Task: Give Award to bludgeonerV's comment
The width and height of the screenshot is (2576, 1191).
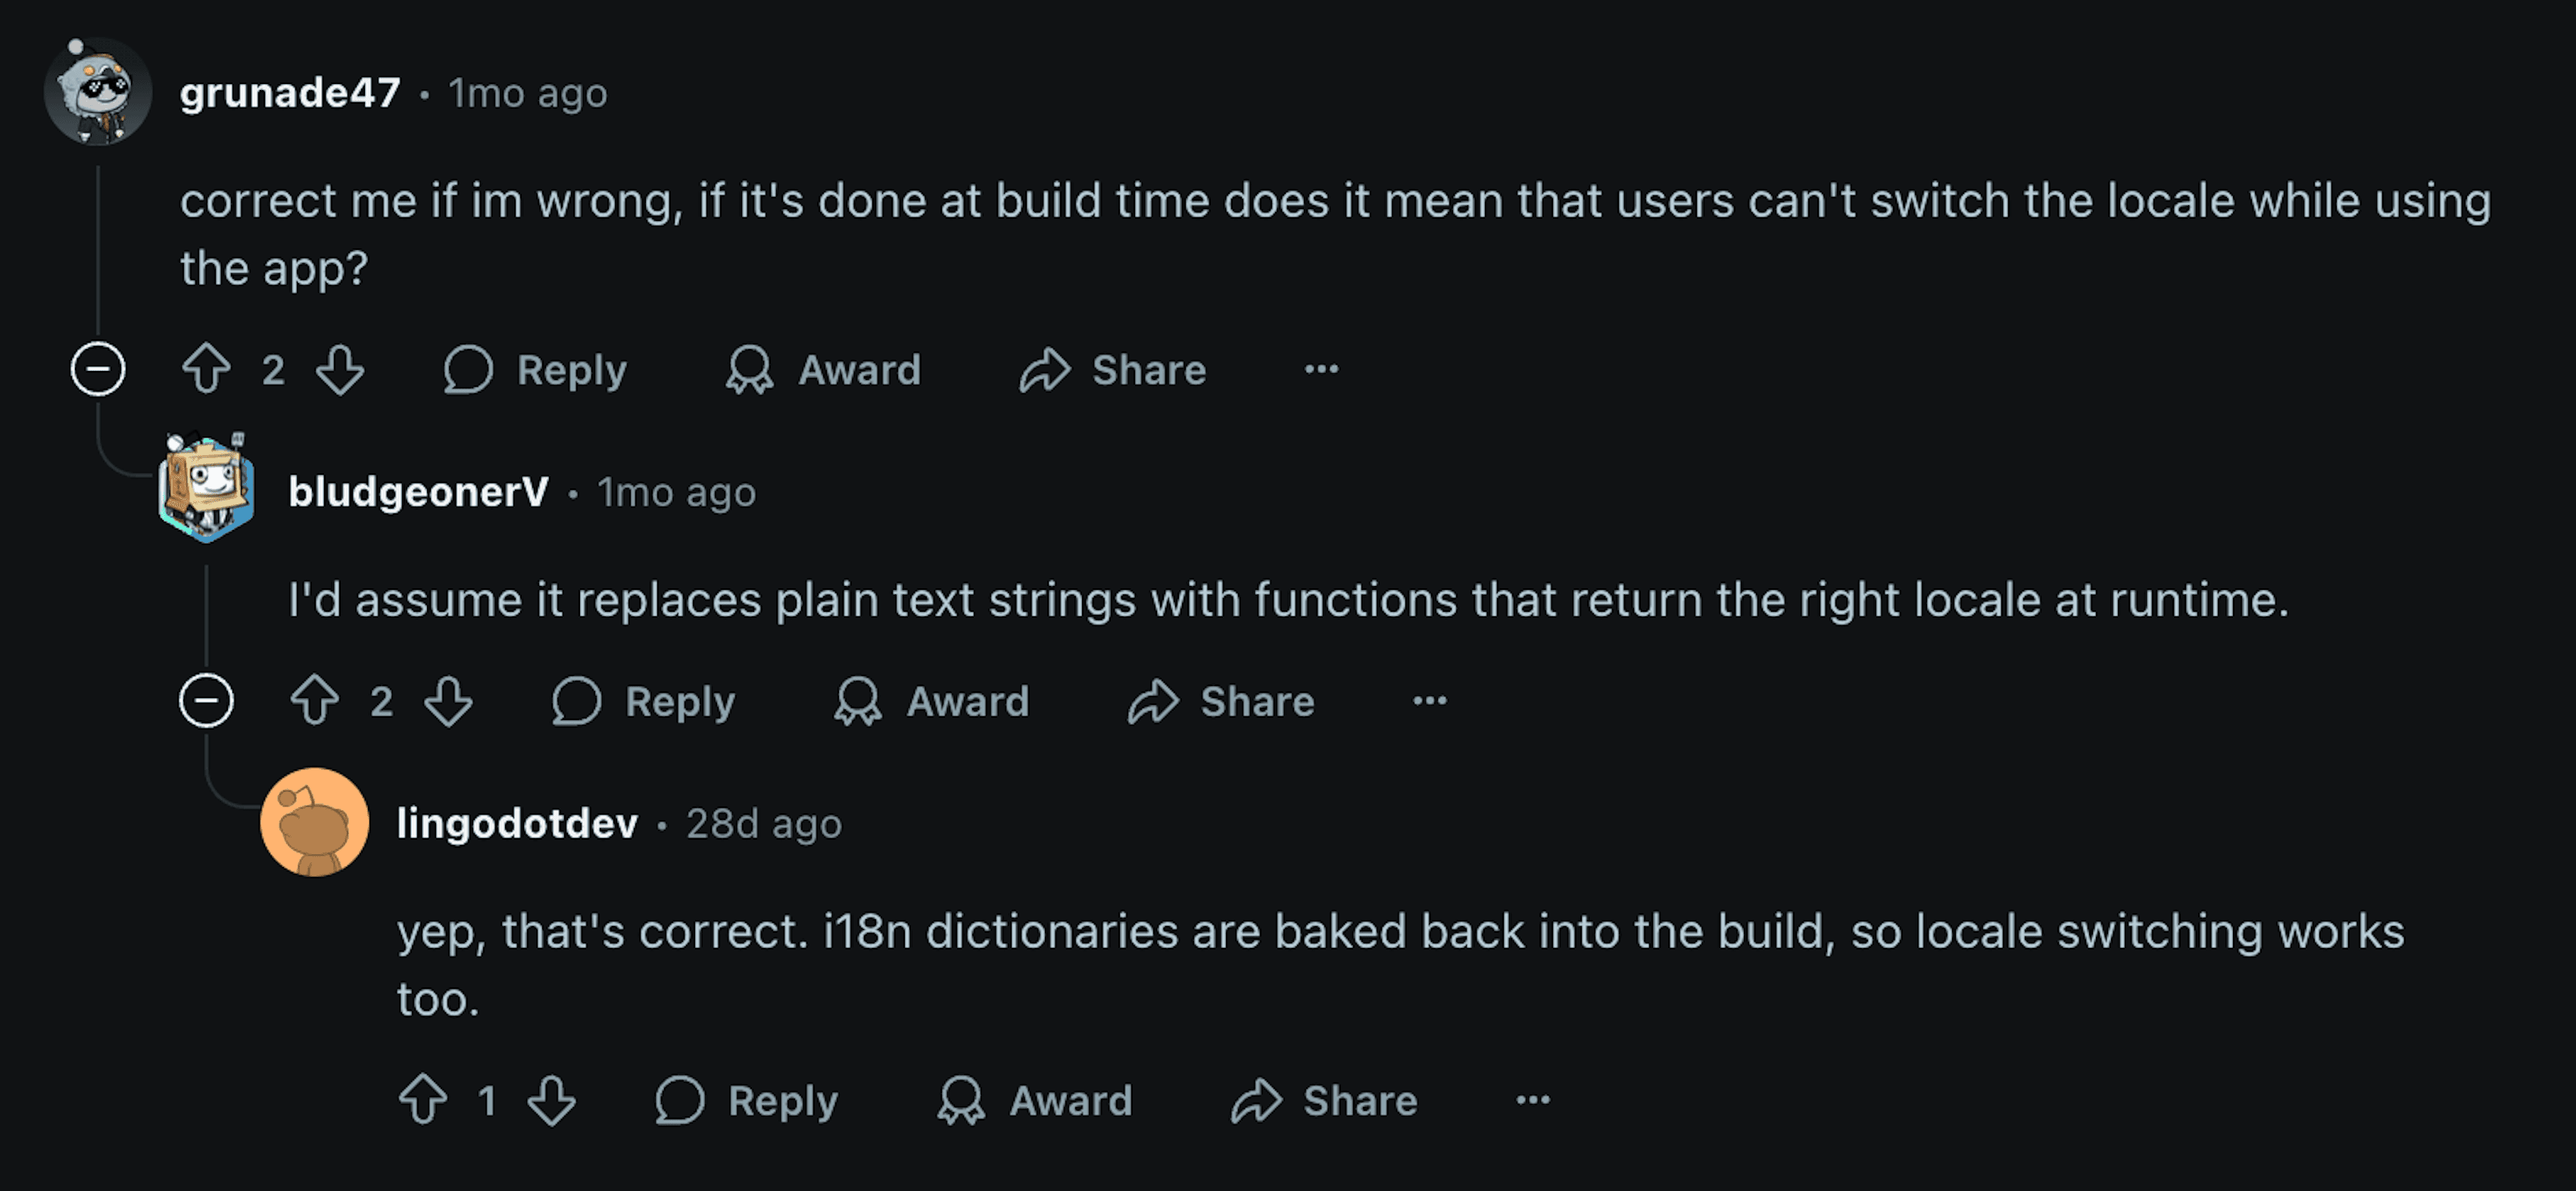Action: coord(932,700)
